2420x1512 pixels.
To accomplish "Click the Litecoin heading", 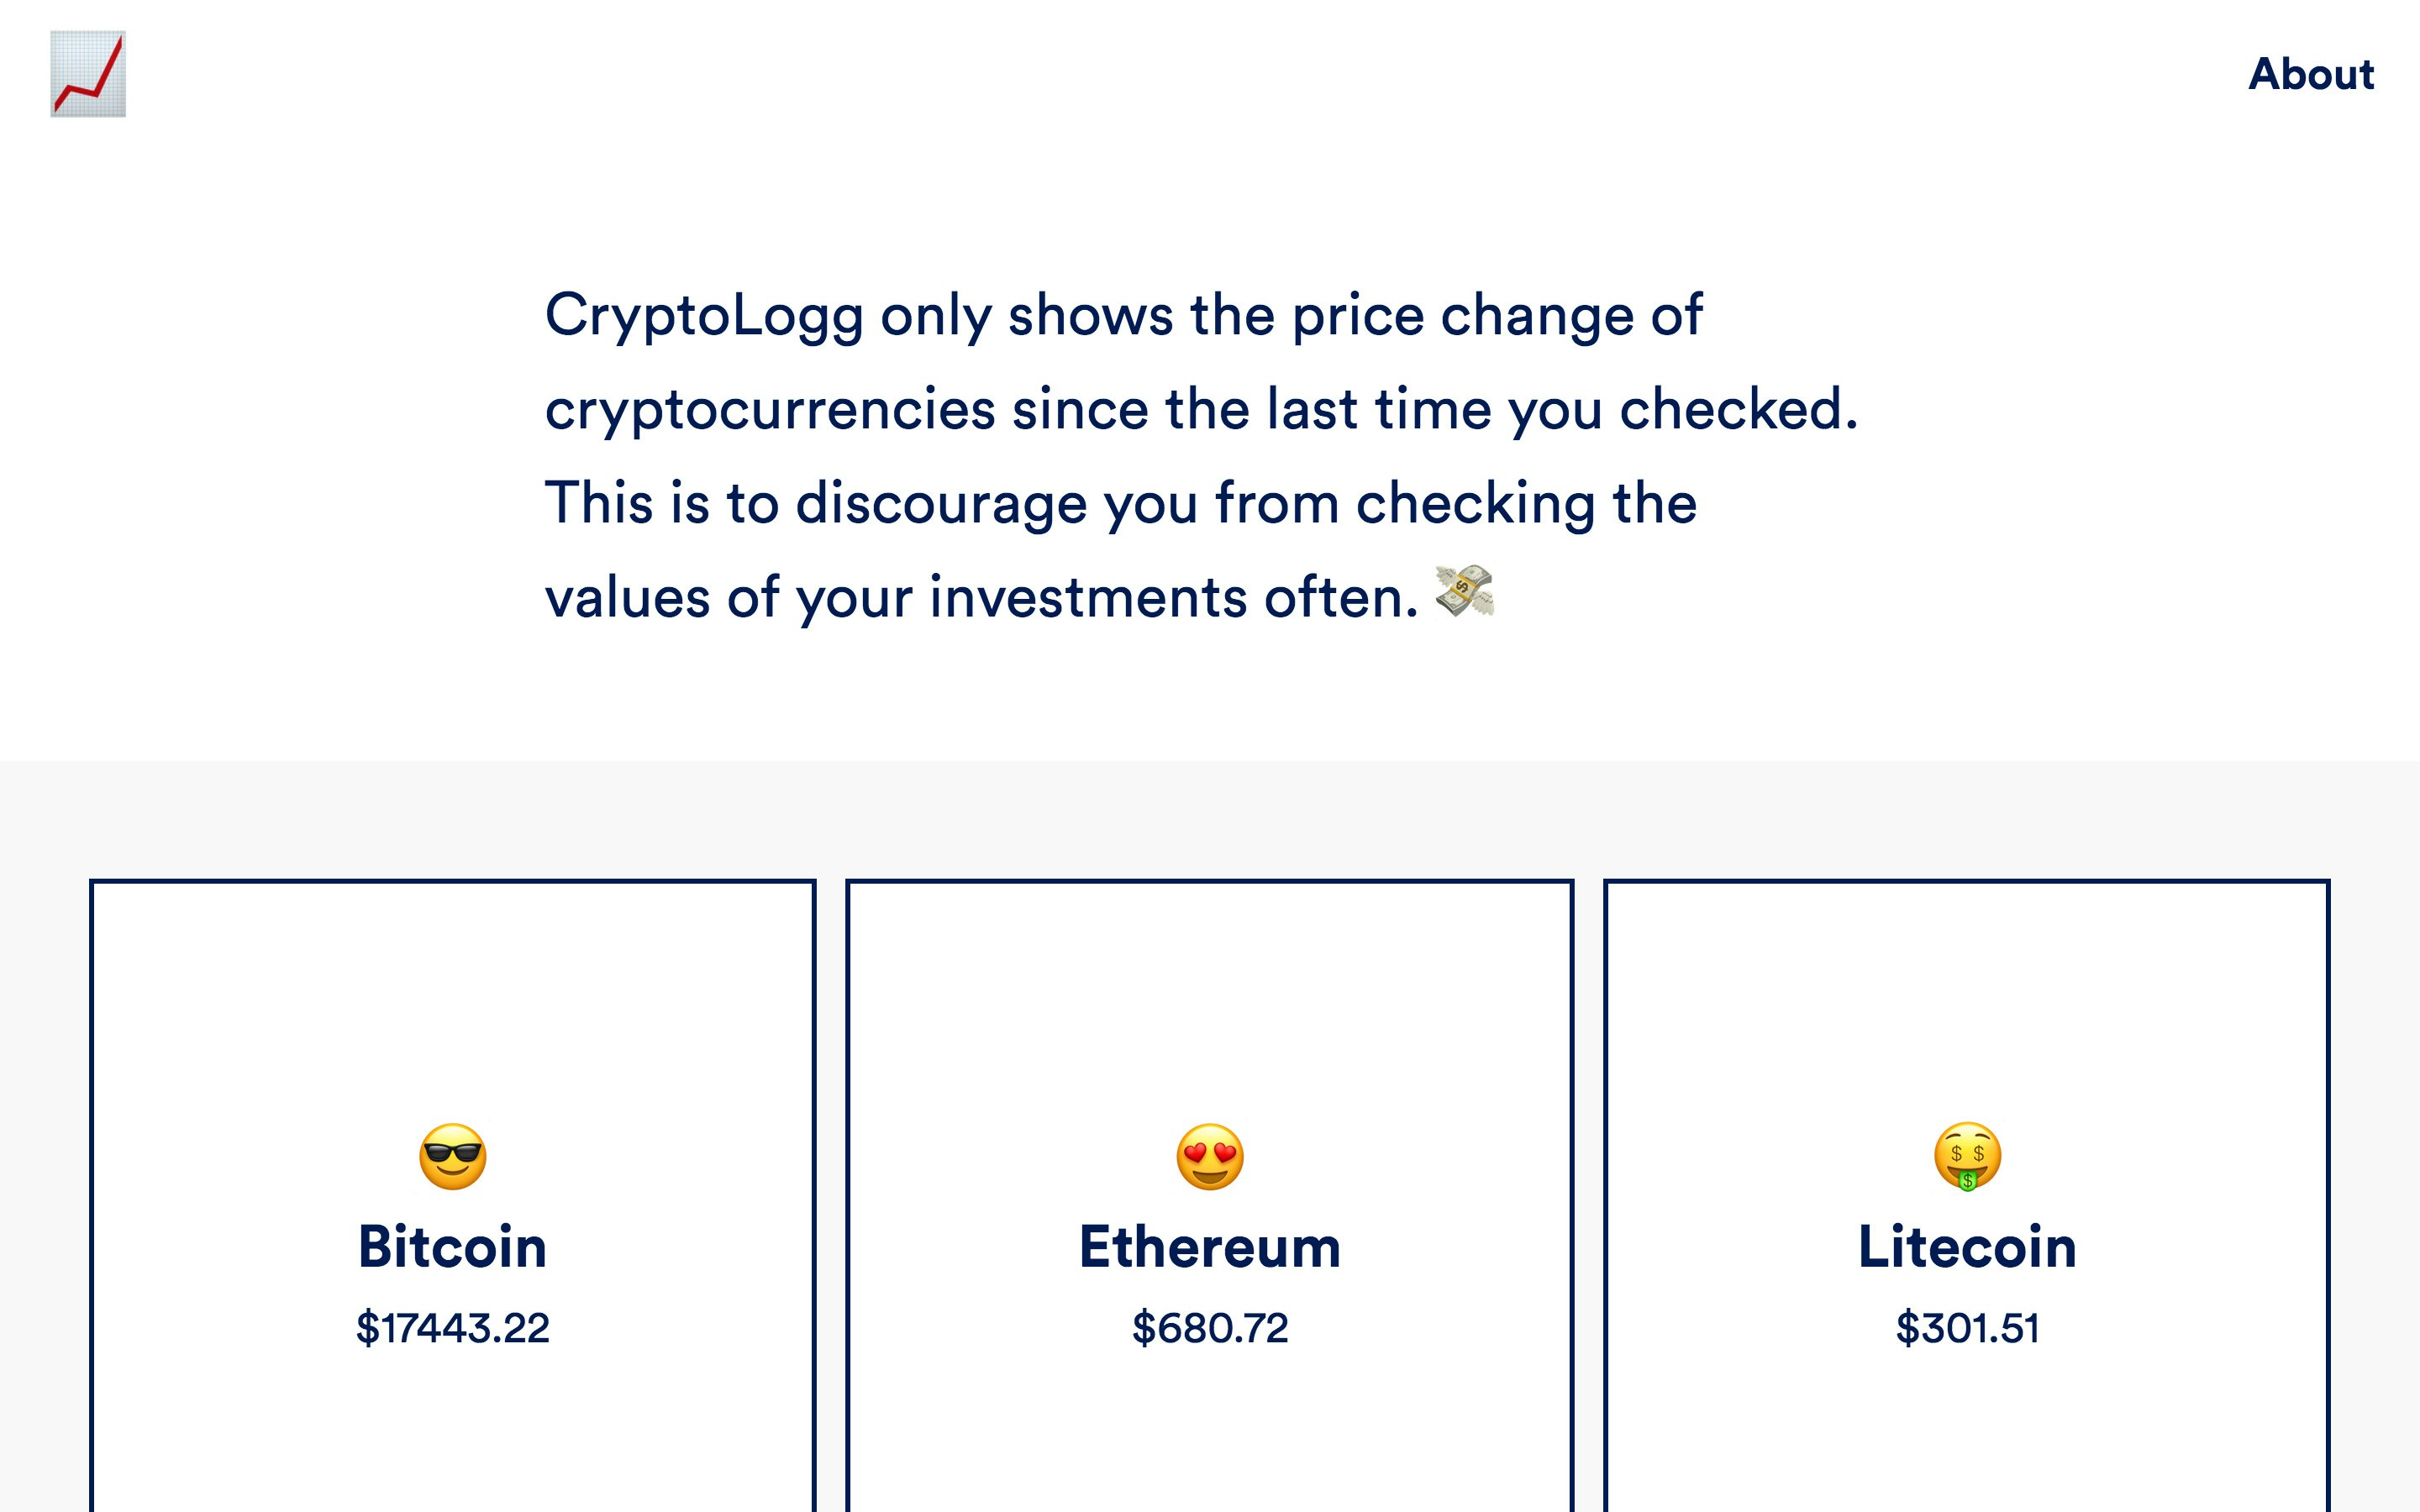I will [x=1968, y=1246].
